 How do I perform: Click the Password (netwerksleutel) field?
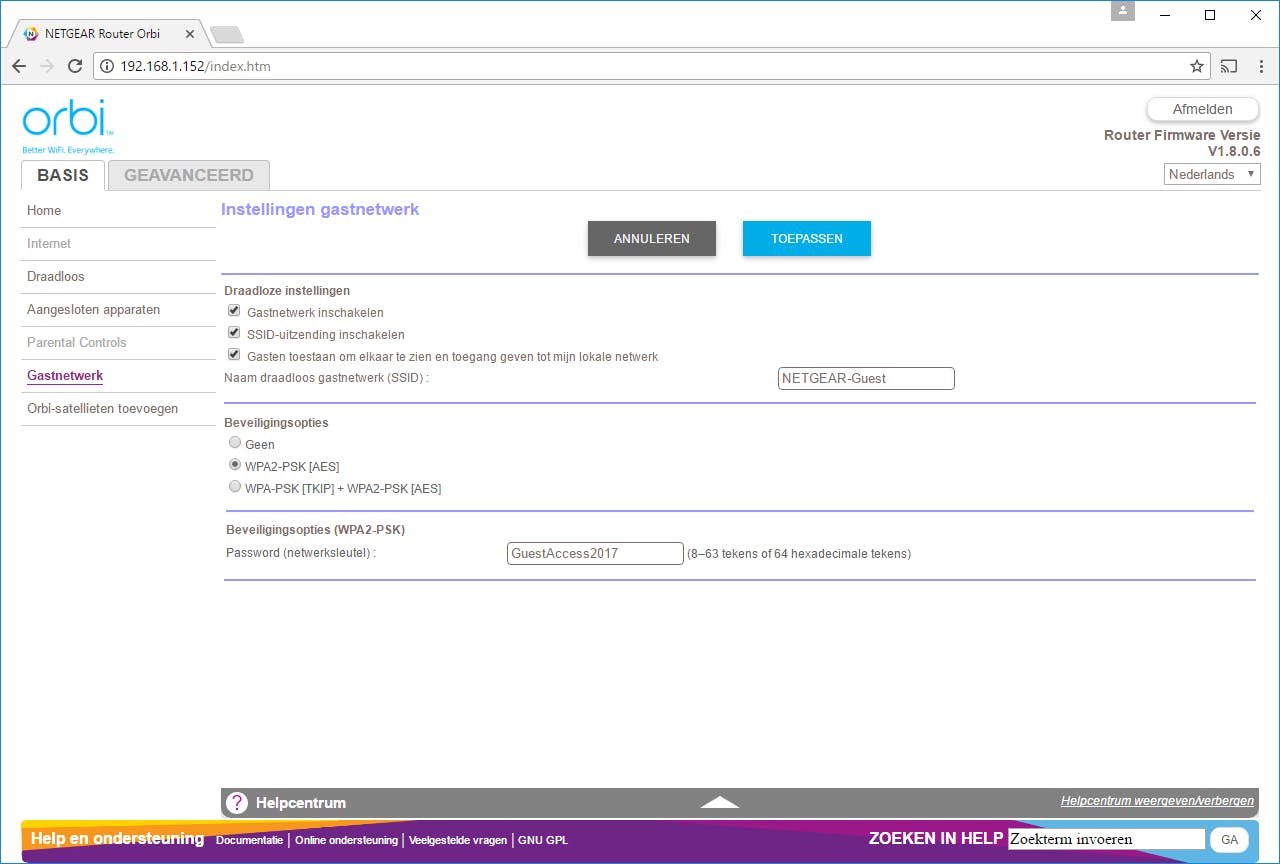click(x=595, y=553)
